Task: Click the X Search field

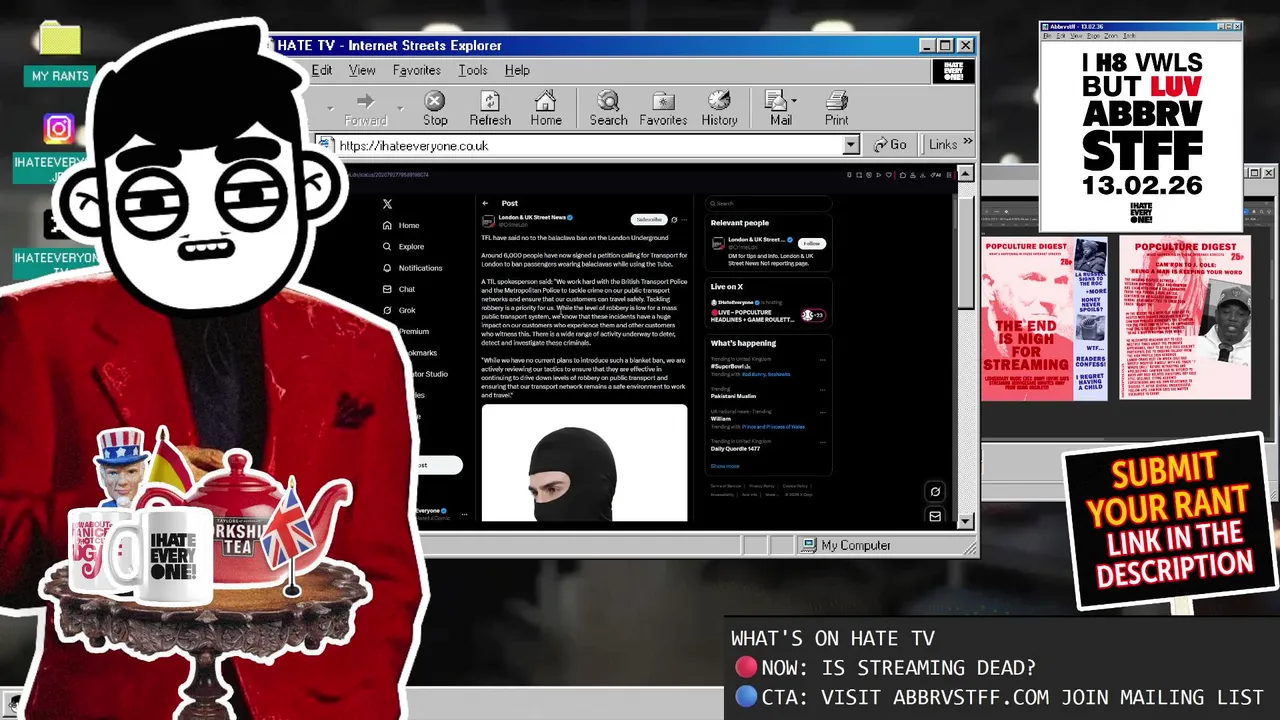Action: point(768,203)
